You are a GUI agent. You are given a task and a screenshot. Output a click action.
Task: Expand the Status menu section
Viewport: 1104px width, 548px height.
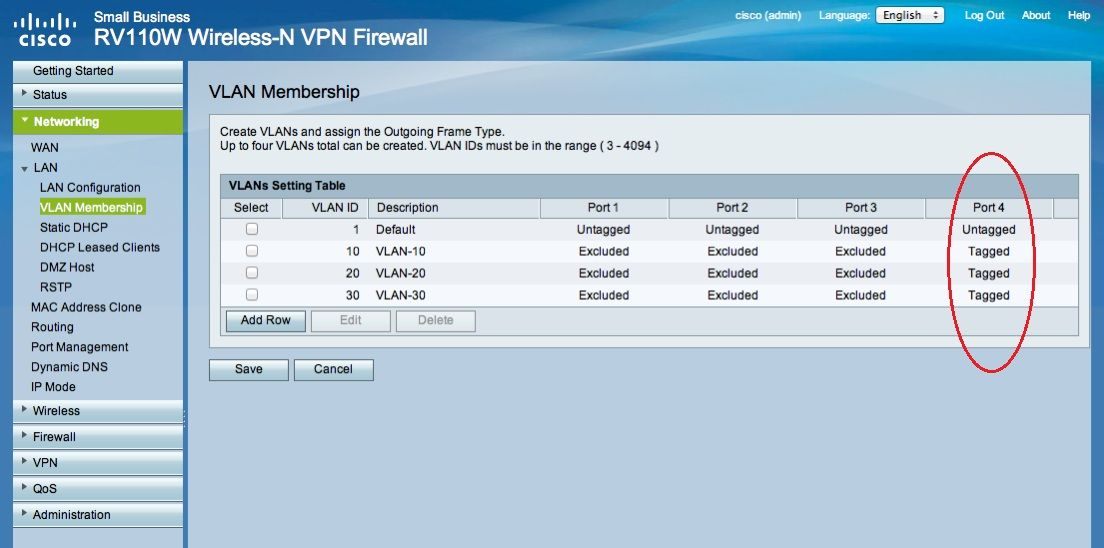tap(97, 94)
